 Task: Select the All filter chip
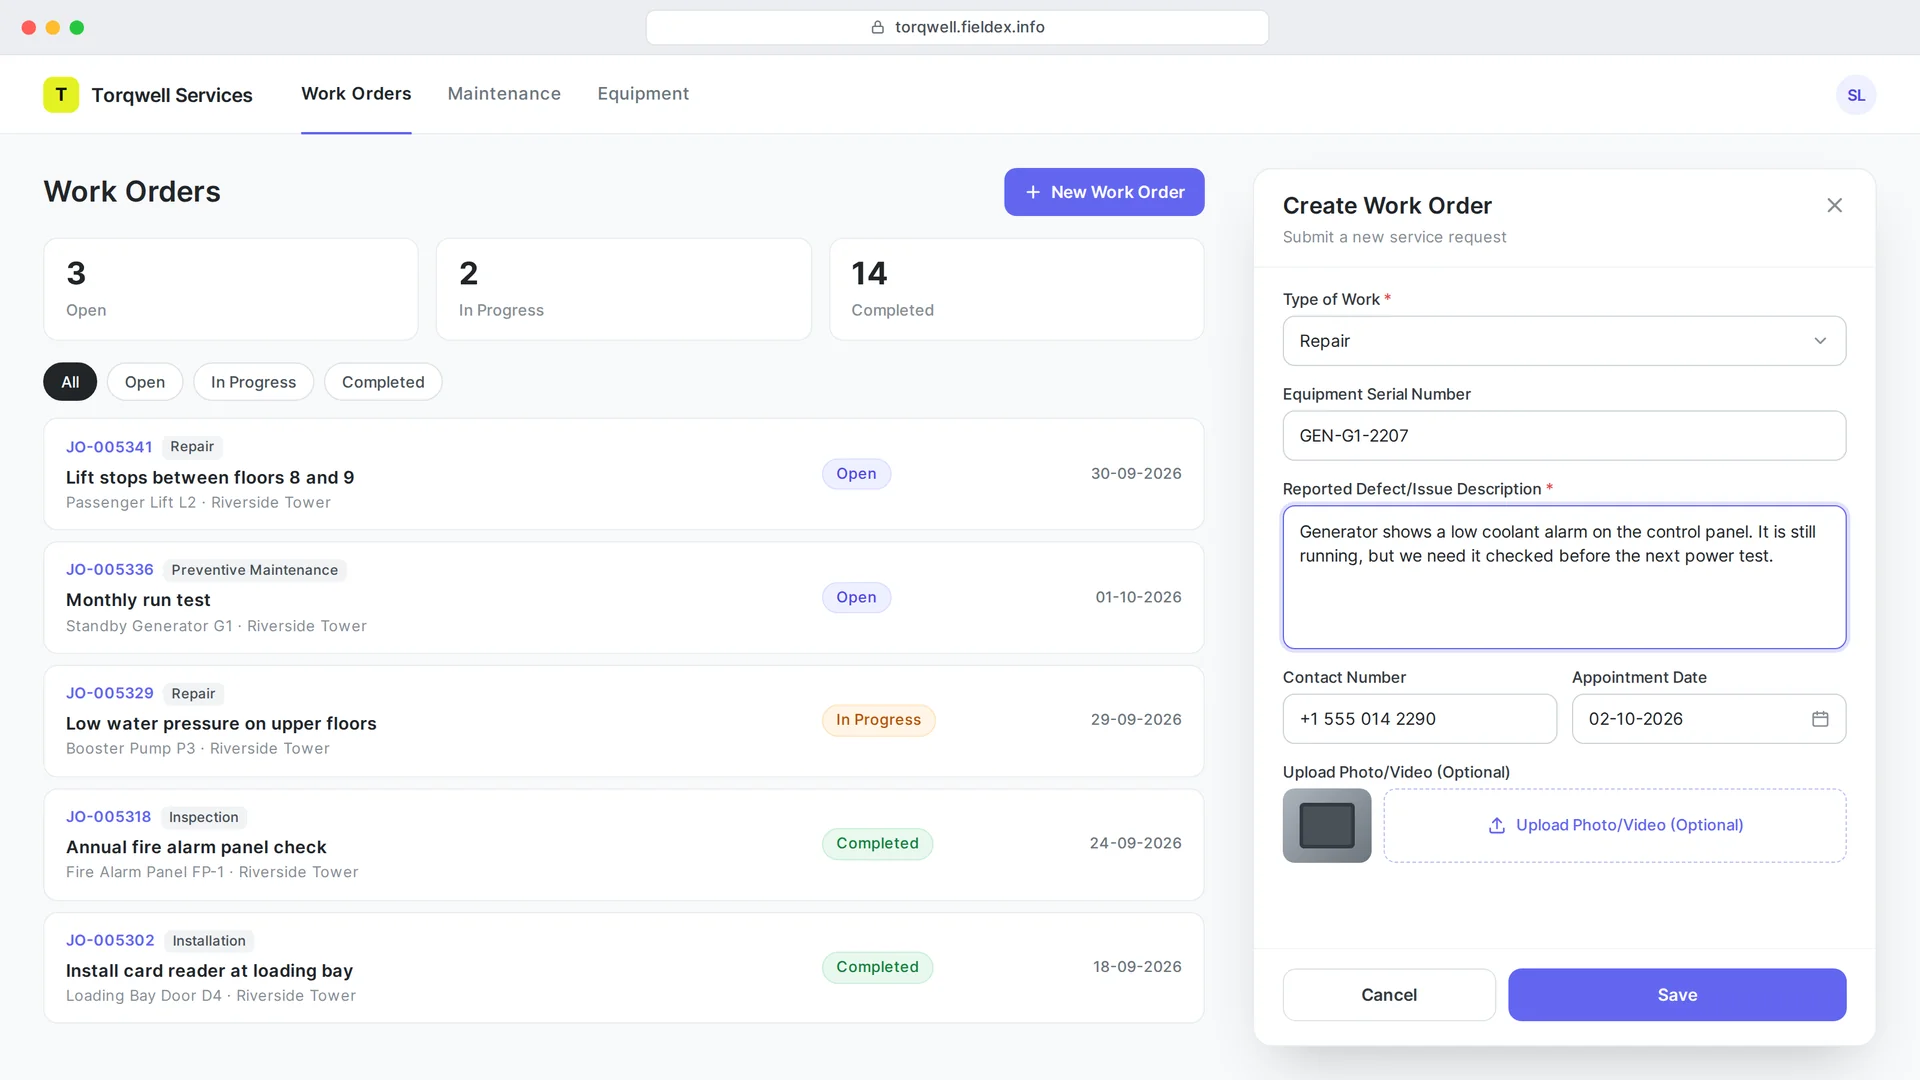pyautogui.click(x=70, y=382)
